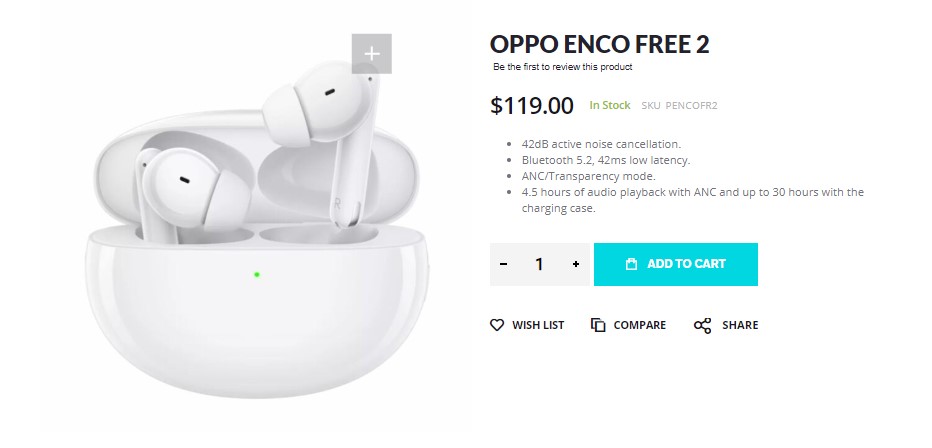Click the heart wish list icon
Viewport: 932px width, 448px height.
(x=497, y=325)
